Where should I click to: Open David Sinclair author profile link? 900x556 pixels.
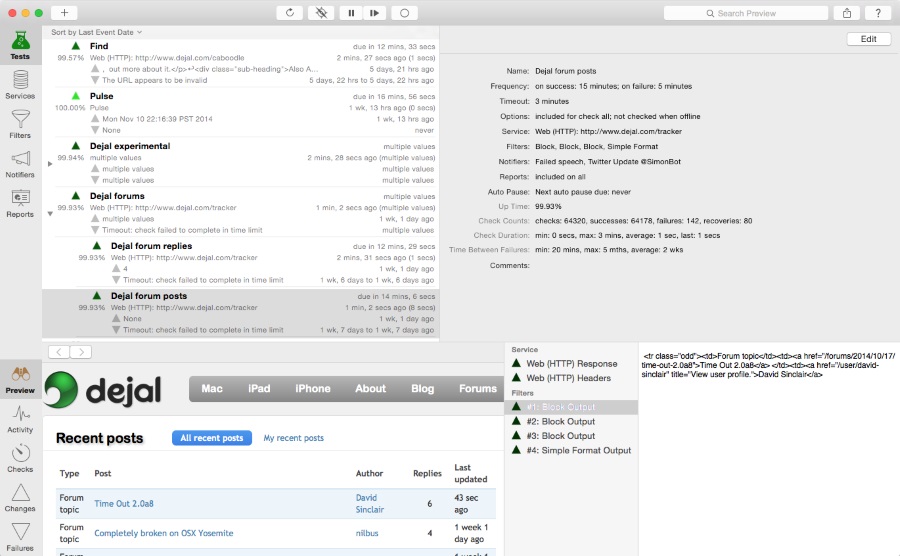pos(370,504)
